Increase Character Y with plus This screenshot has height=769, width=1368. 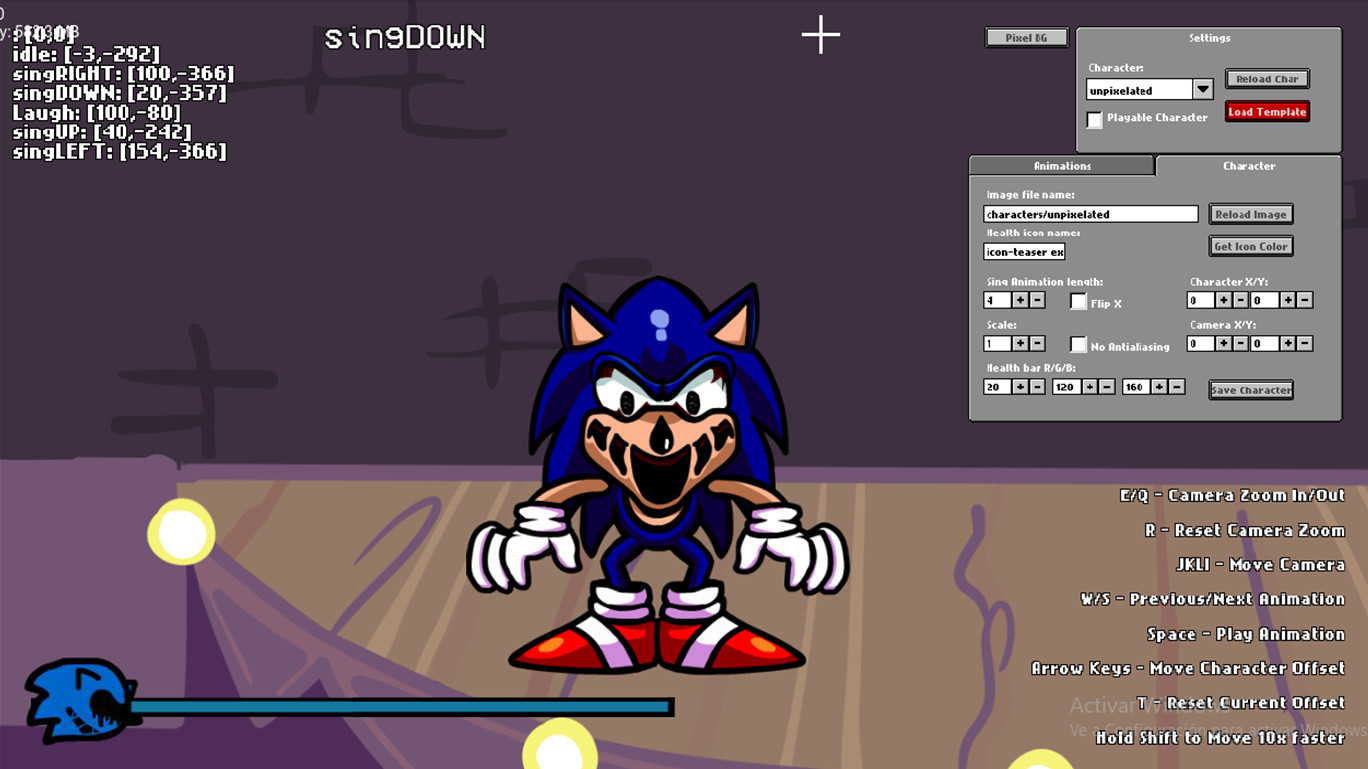pyautogui.click(x=1288, y=300)
